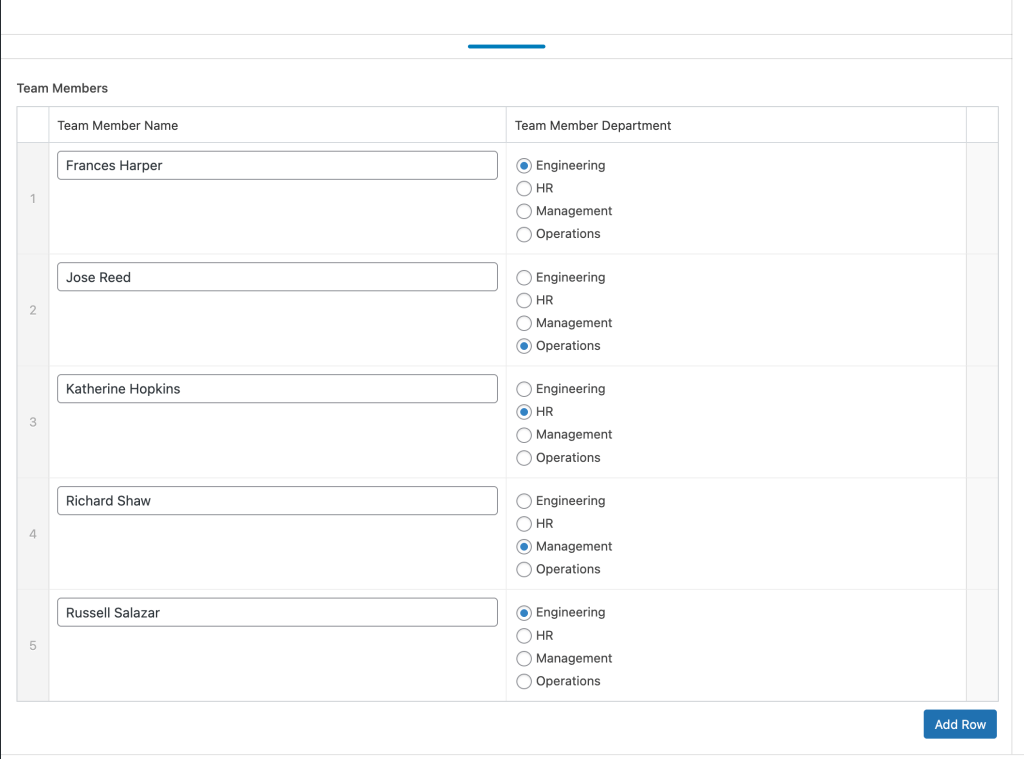Select HR for Frances Harper
Screen dimensions: 1024x759
click(x=524, y=188)
